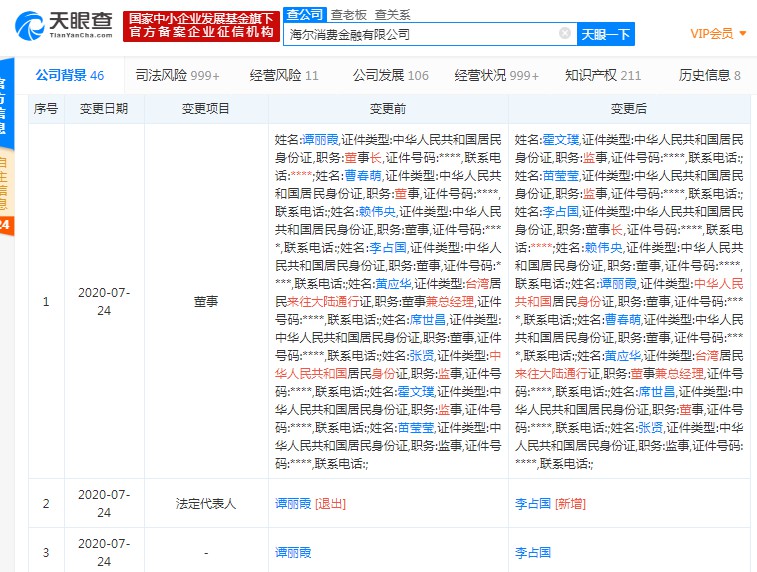Viewport: 757px width, 572px height.
Task: Open 李占国 link in row 3
Action: point(533,553)
